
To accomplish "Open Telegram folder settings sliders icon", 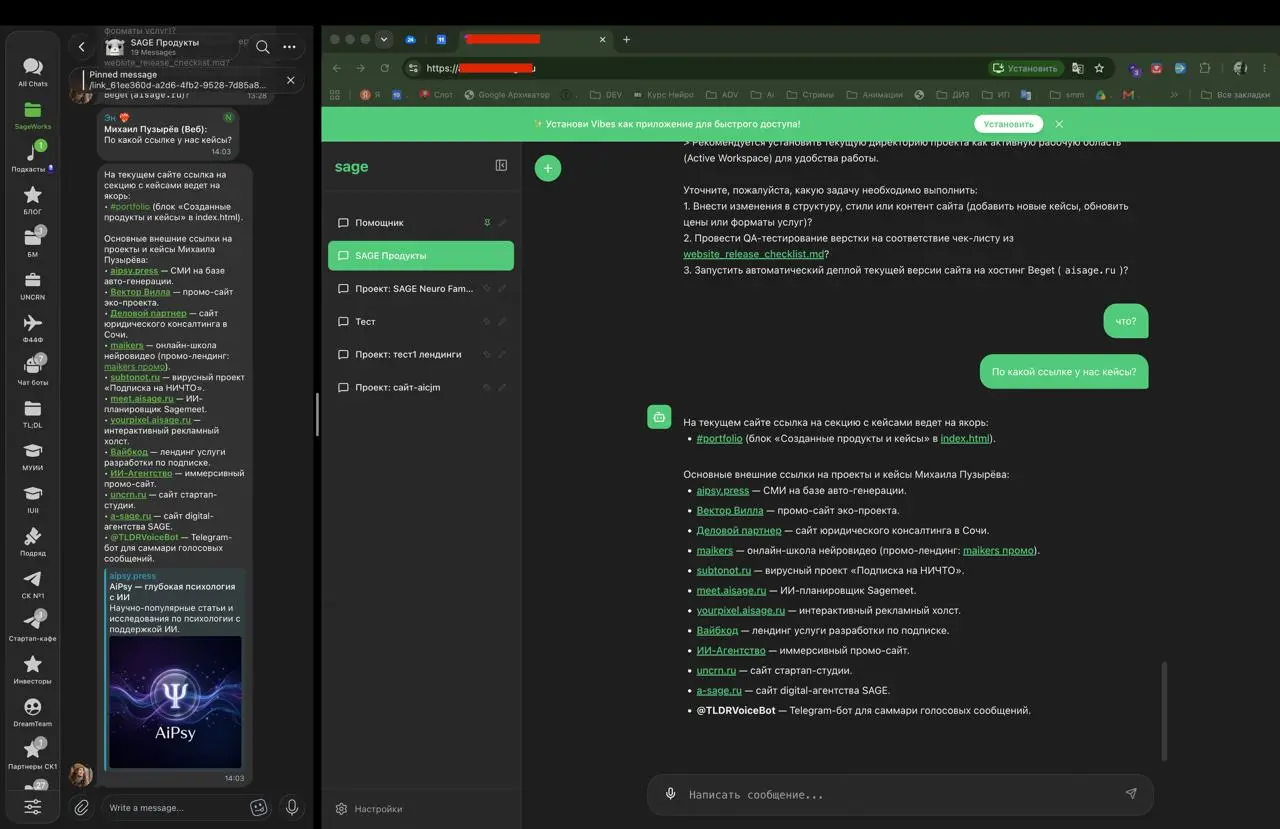I will 33,807.
